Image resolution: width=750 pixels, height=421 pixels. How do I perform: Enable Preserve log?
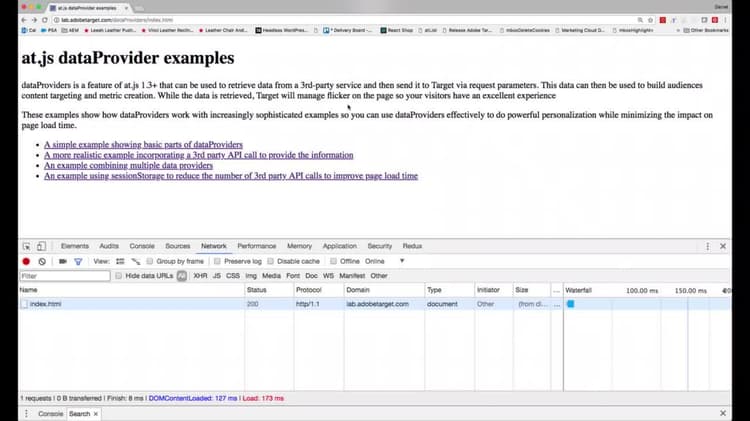[x=217, y=261]
